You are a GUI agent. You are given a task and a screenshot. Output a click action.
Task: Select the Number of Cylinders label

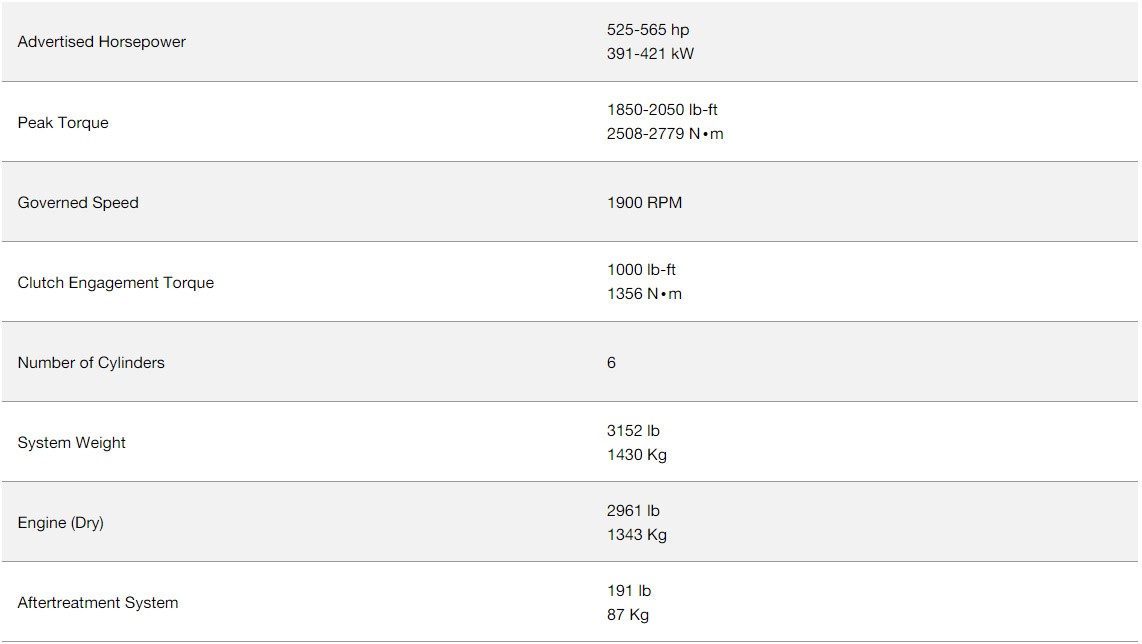[91, 363]
